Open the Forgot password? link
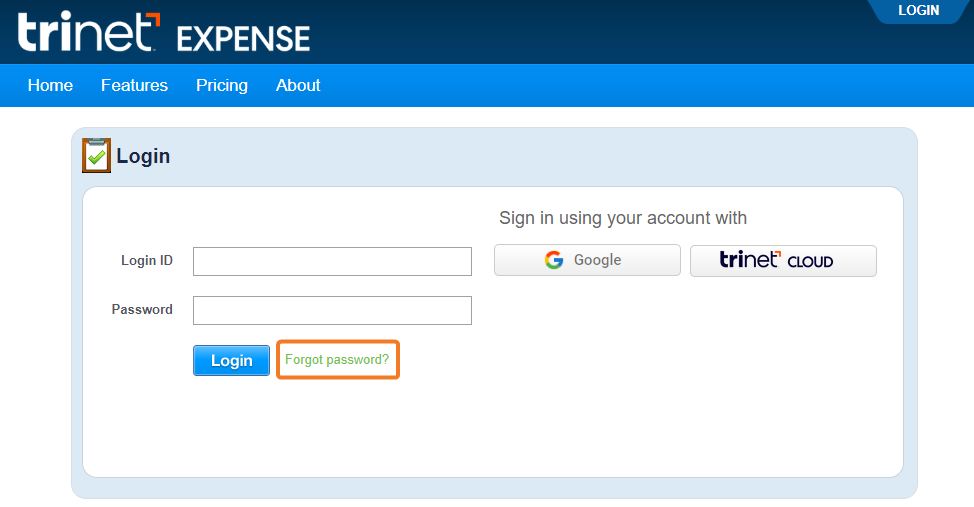Viewport: 974px width, 507px height. pos(337,360)
